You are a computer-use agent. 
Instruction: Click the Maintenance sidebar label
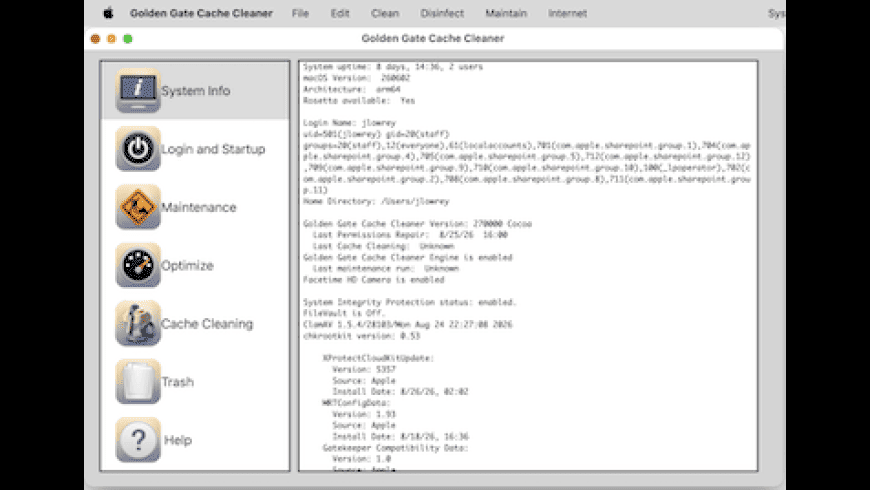click(x=199, y=208)
